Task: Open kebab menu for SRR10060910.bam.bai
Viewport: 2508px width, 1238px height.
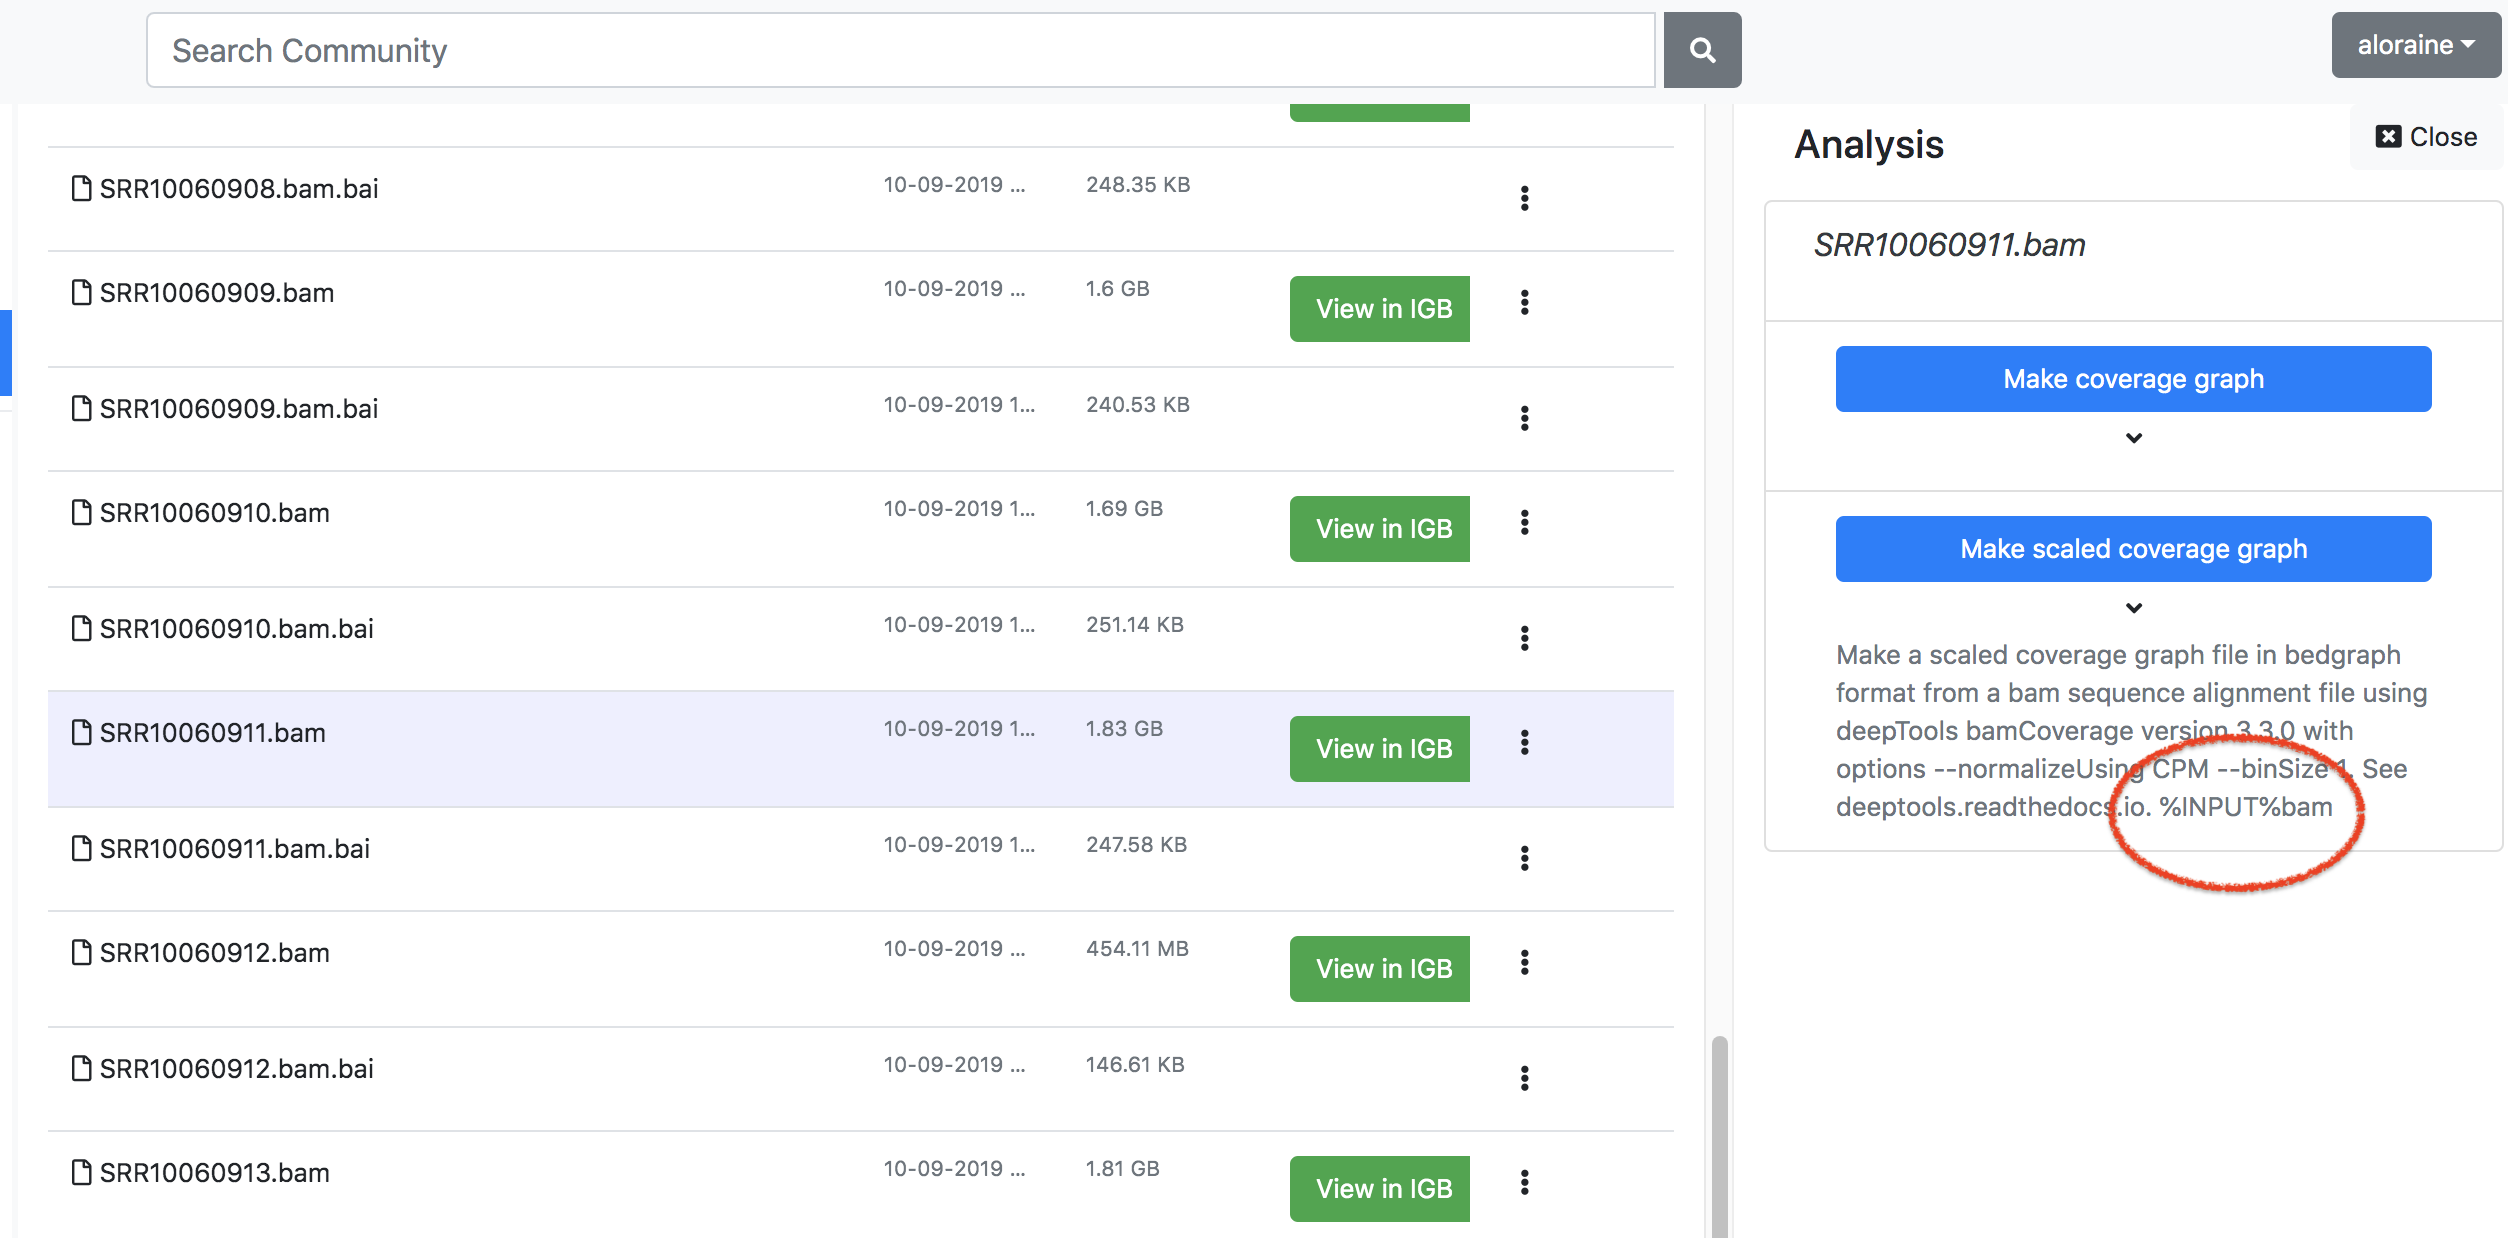Action: (1524, 638)
